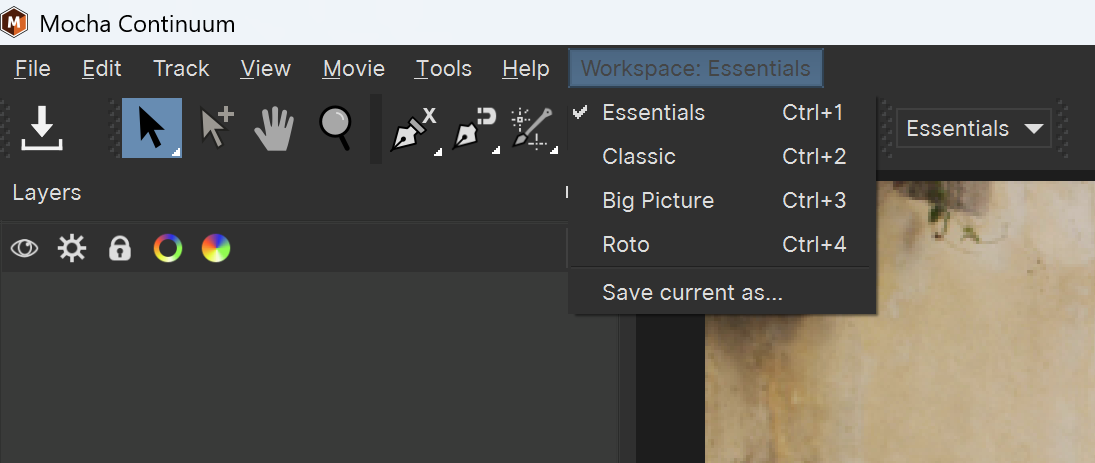The image size is (1095, 463).
Task: Switch to the Classic workspace
Action: [723, 156]
